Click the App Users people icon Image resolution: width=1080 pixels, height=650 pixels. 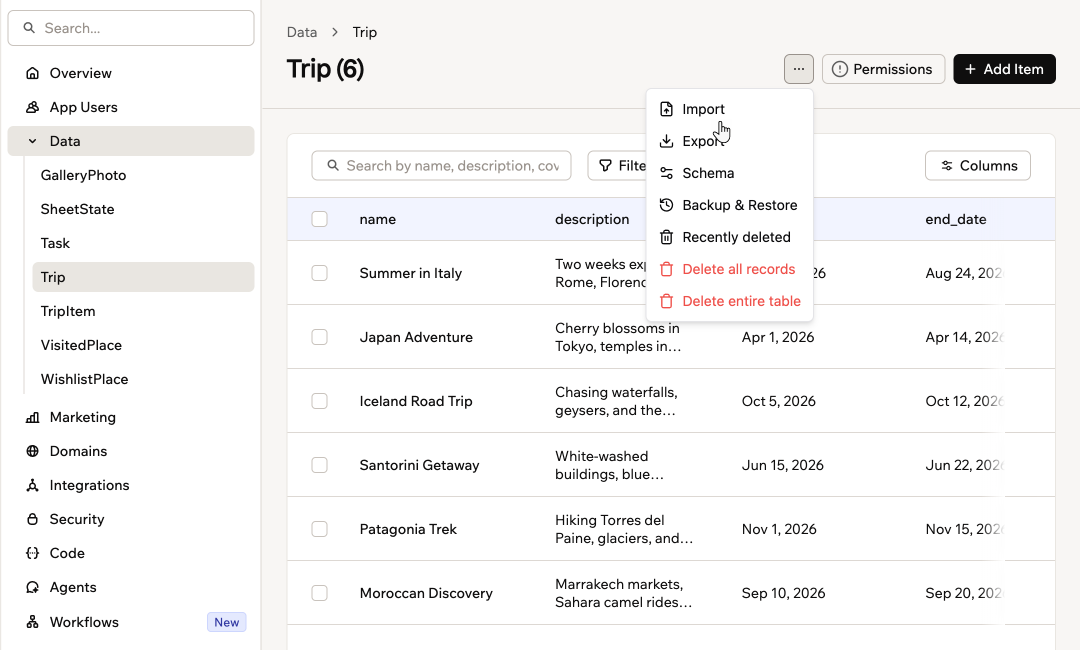point(32,107)
